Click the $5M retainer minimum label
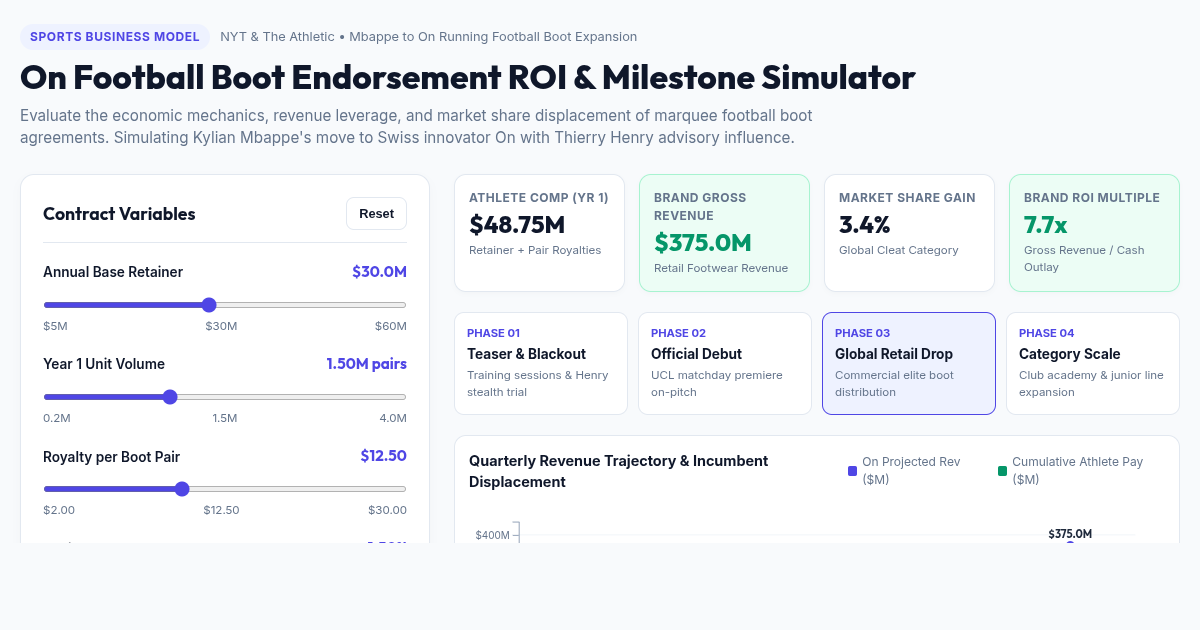Image resolution: width=1200 pixels, height=630 pixels. pos(55,326)
